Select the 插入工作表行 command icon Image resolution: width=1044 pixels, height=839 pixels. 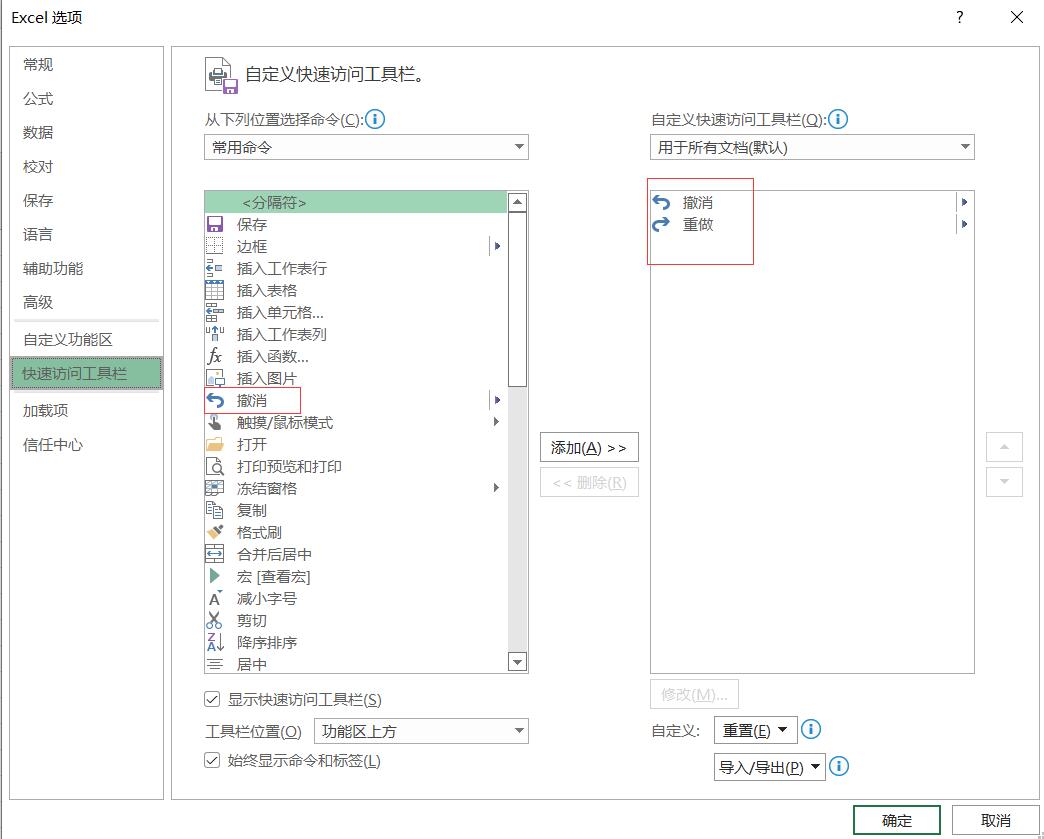(214, 268)
